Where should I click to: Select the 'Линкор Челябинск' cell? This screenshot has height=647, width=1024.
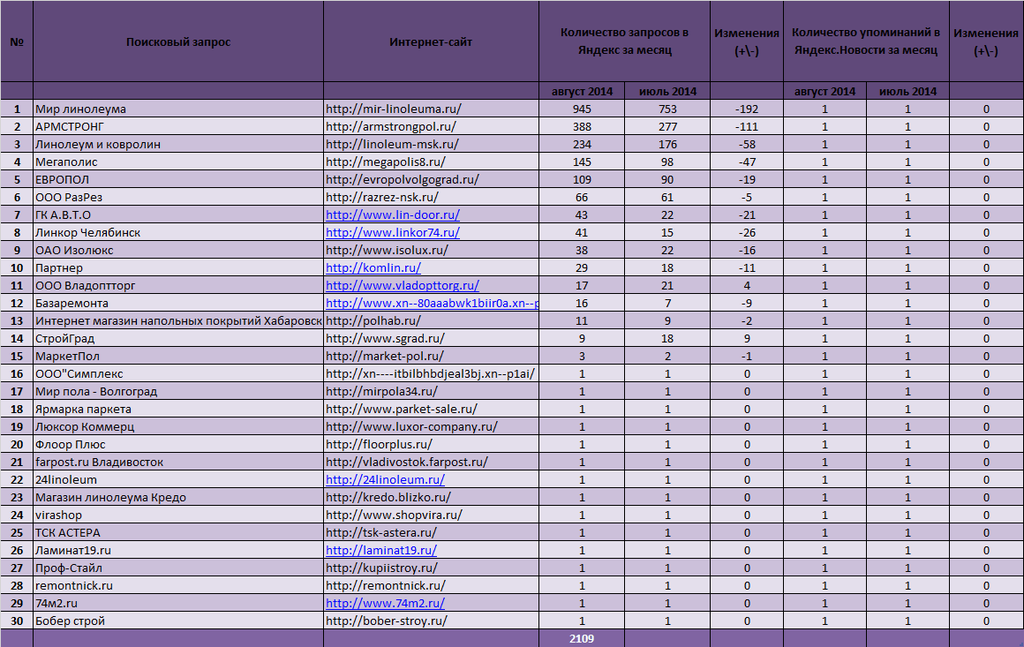178,232
